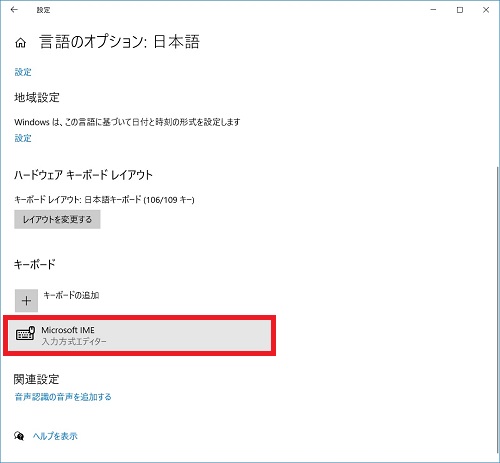Click the キーボードの追加 label
Screen dimensions: 500x463
(71, 295)
